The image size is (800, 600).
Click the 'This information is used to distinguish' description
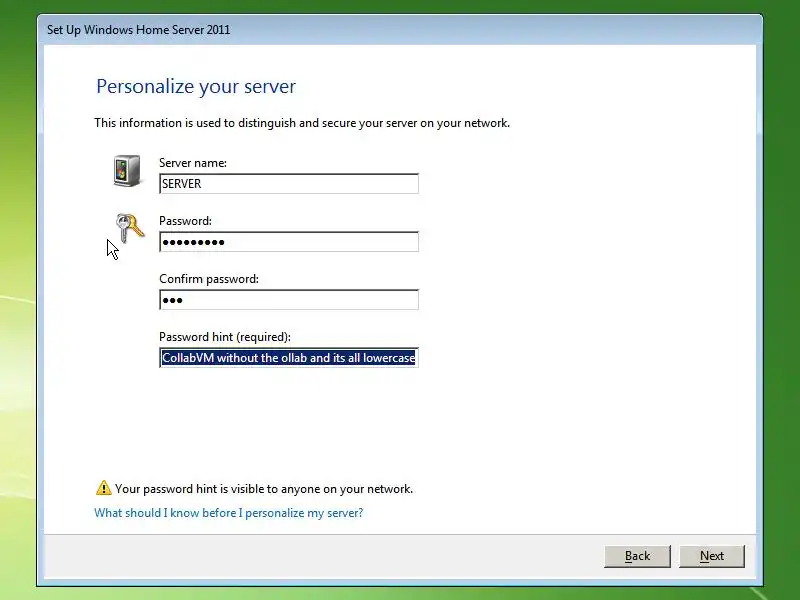302,123
